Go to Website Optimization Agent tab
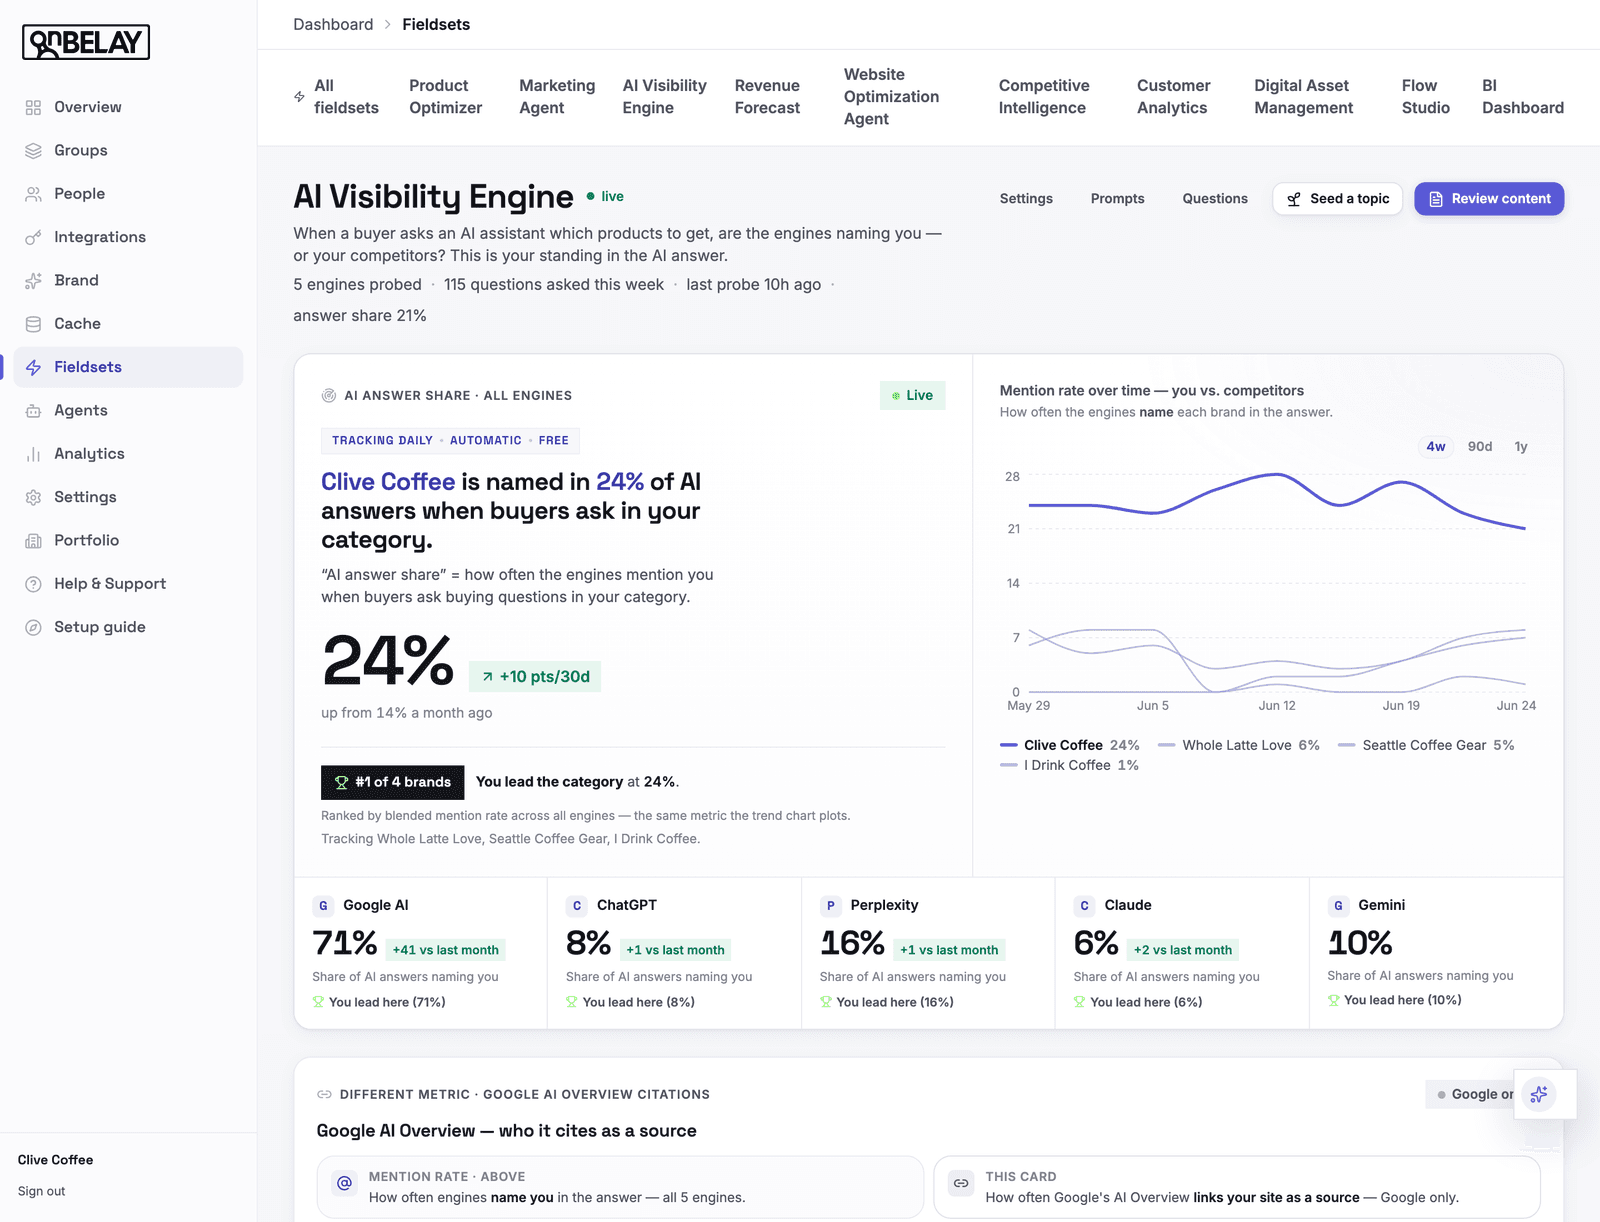1600x1222 pixels. [x=891, y=97]
